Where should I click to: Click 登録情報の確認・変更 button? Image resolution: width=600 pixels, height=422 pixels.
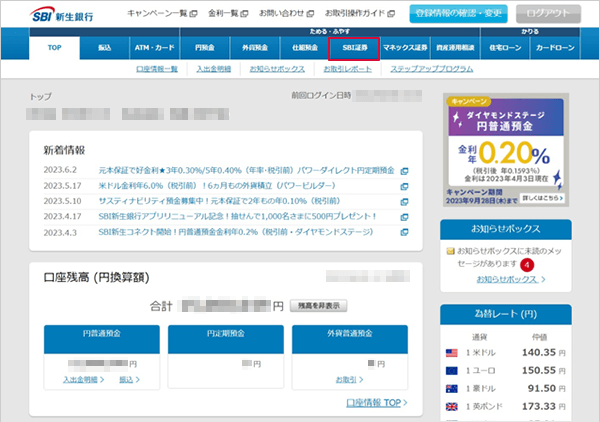coord(458,14)
